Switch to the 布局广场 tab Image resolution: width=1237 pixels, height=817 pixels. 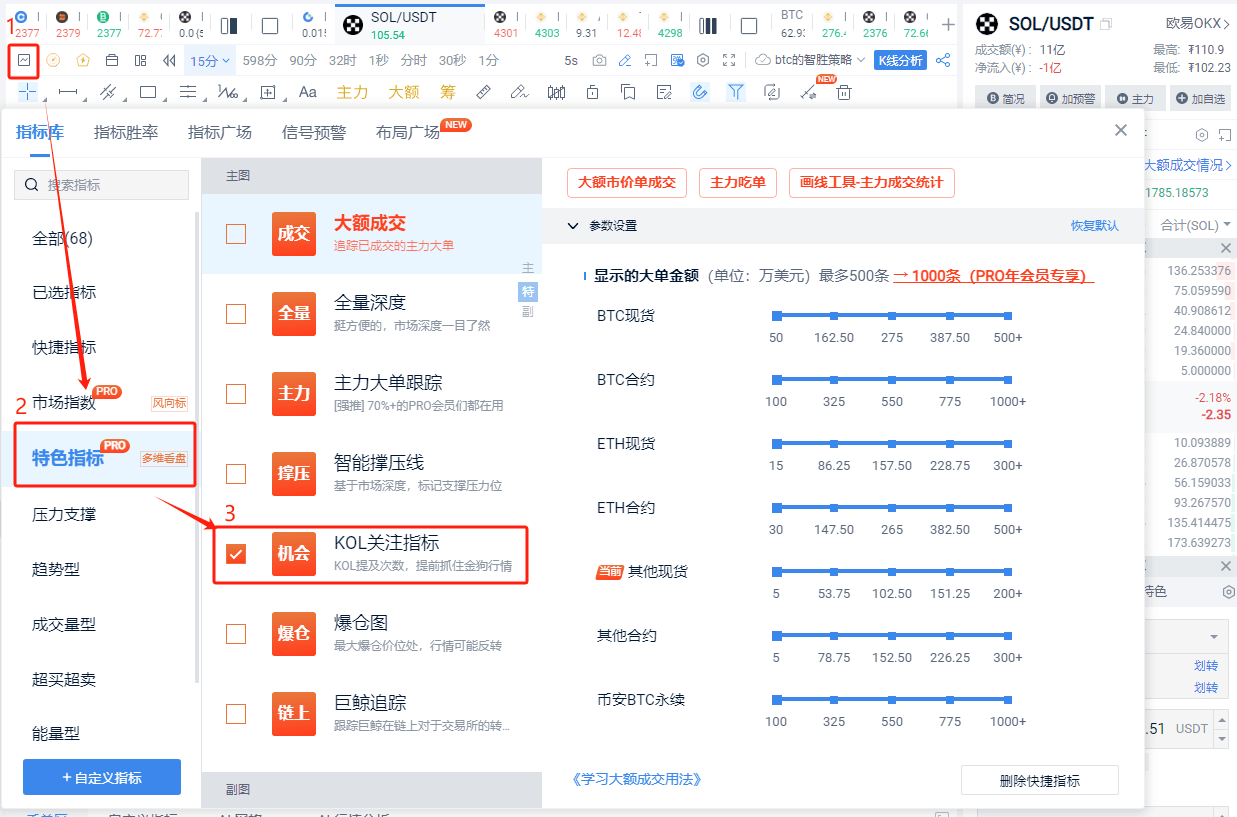coord(408,132)
